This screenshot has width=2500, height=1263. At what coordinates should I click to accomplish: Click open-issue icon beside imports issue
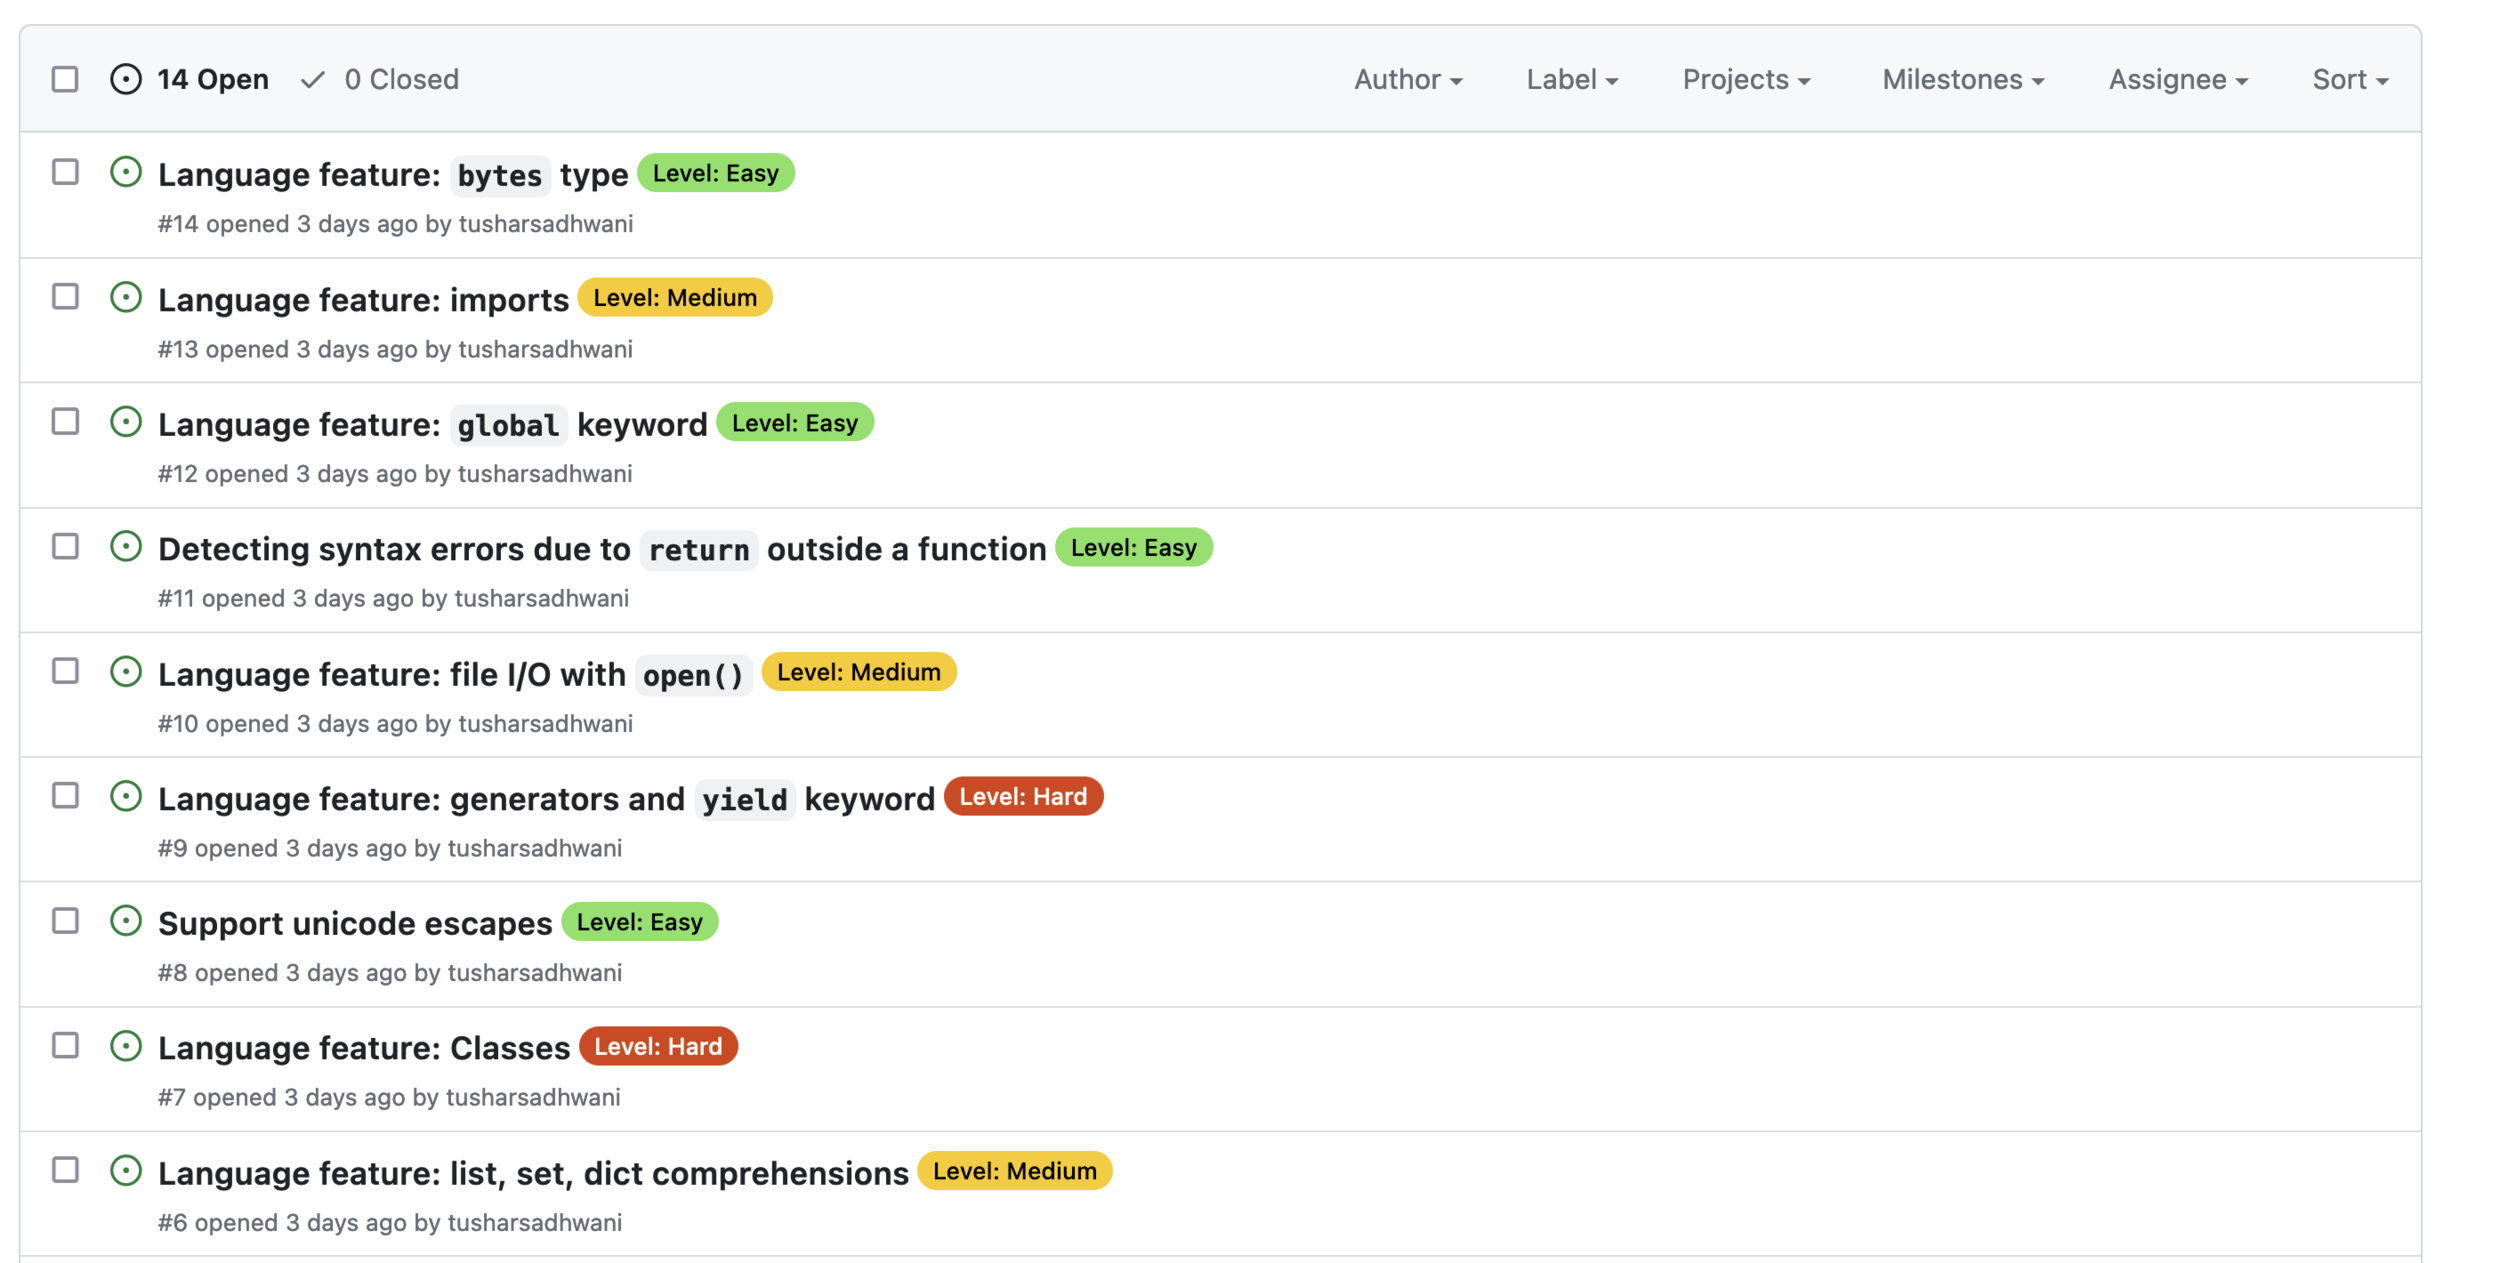126,297
